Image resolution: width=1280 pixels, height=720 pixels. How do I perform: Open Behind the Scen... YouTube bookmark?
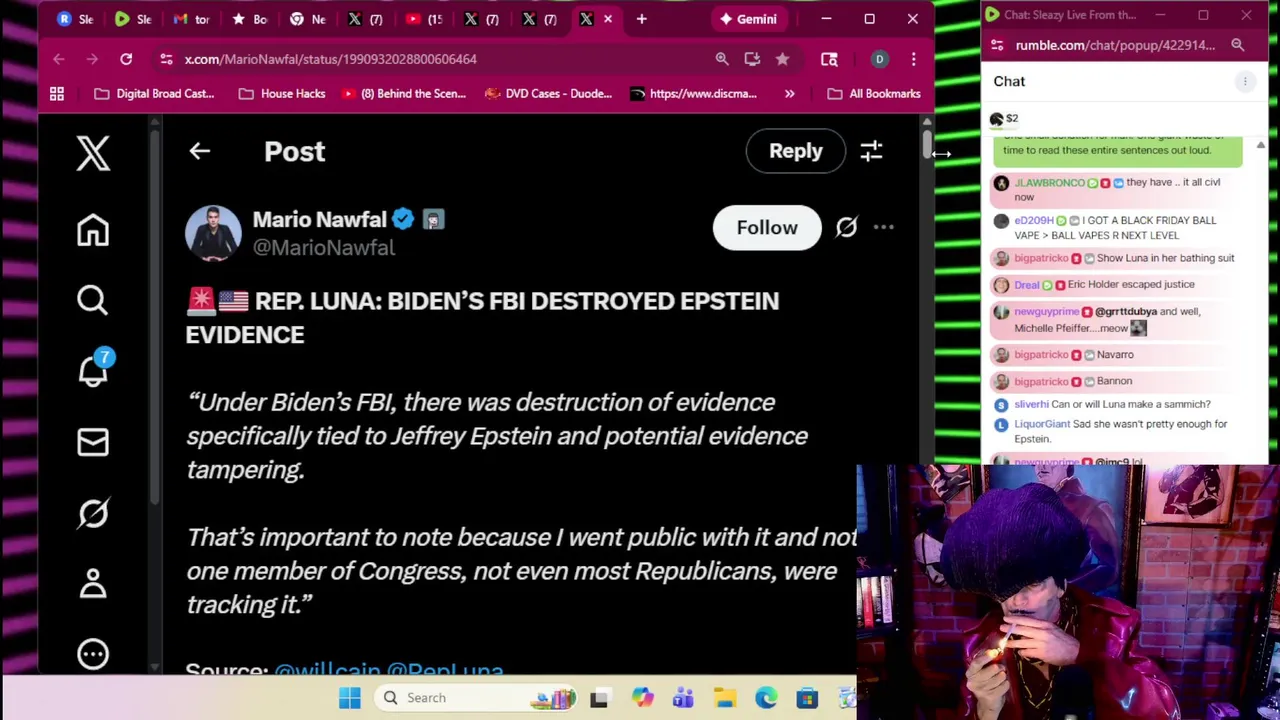(x=404, y=93)
